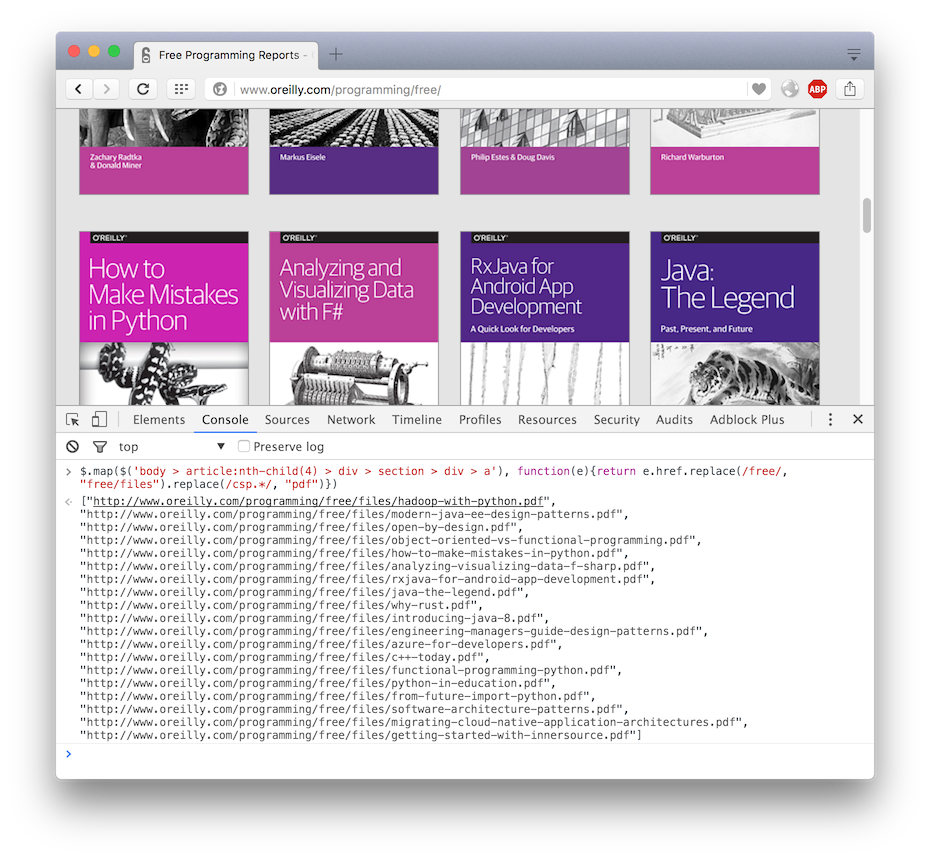Reload the page with the refresh icon

point(143,89)
